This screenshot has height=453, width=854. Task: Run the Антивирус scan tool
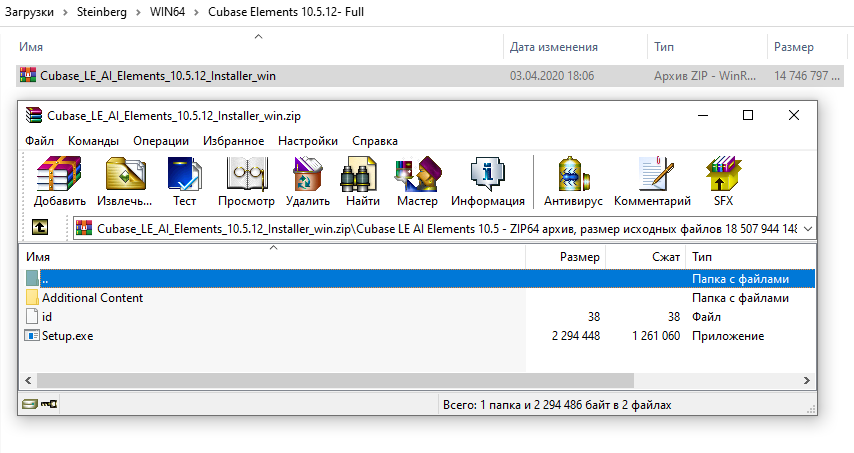point(574,174)
